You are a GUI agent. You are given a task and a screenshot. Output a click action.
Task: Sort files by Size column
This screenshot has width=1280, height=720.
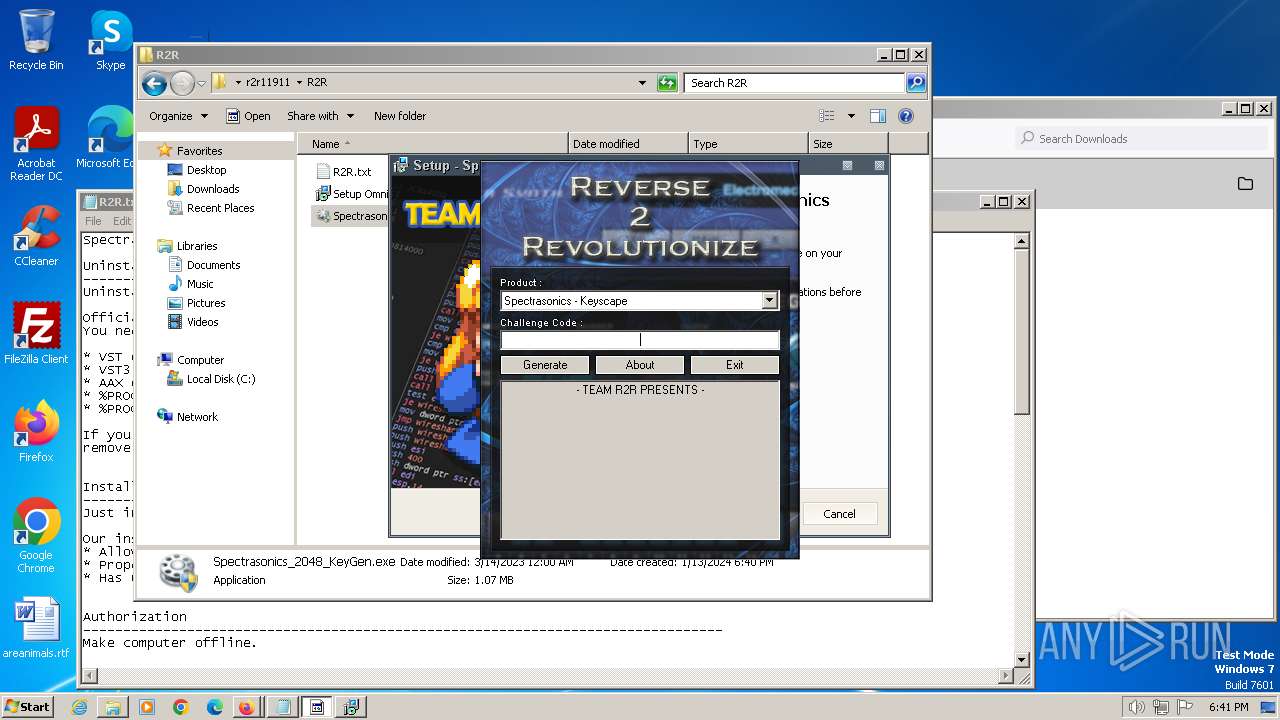coord(848,144)
